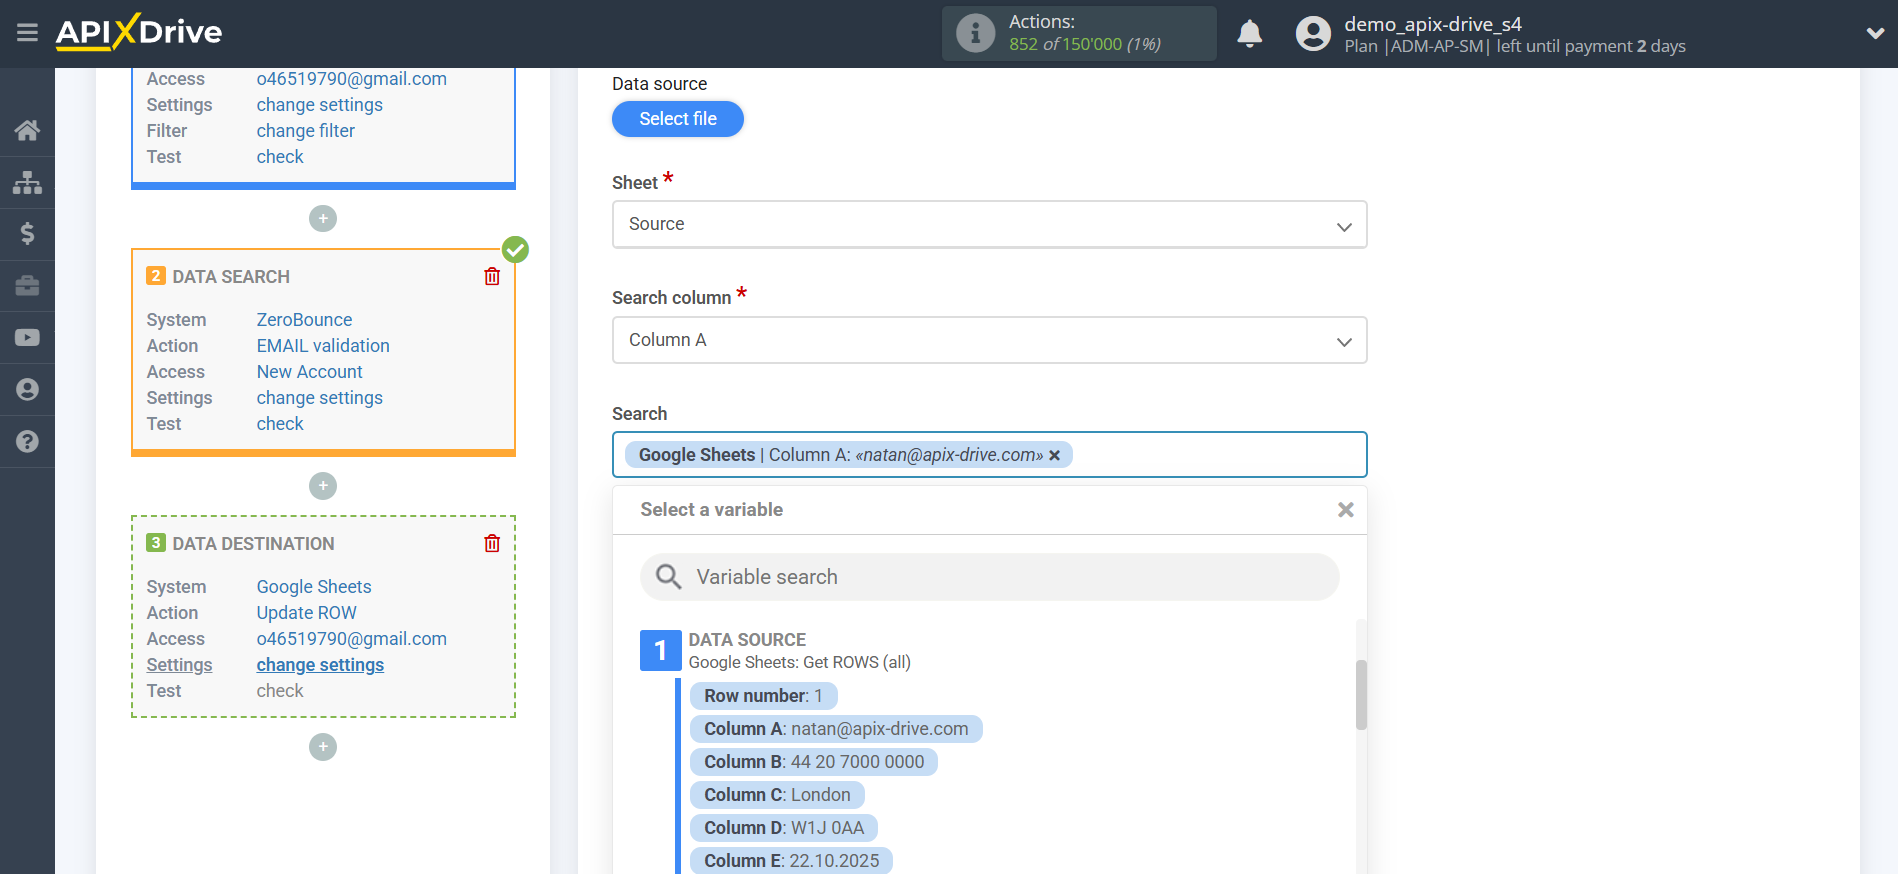1898x874 pixels.
Task: Click the ApiX-Drive logo
Action: 139,32
